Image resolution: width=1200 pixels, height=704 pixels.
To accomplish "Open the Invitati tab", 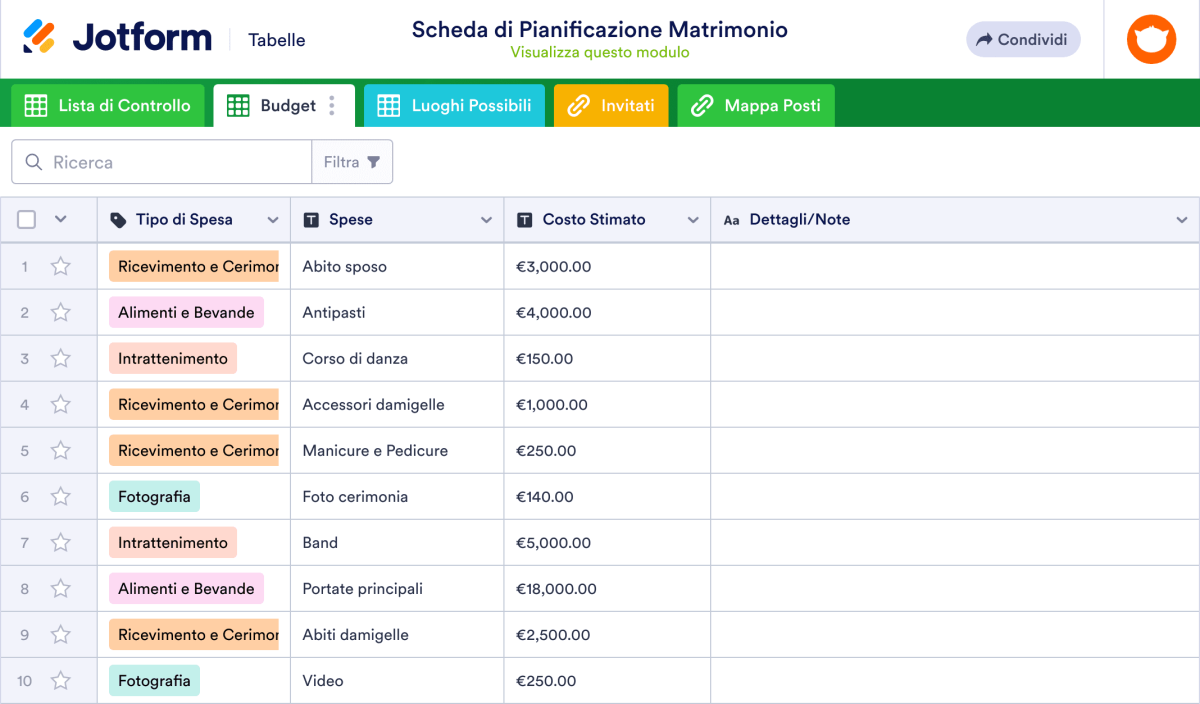I will (x=611, y=105).
